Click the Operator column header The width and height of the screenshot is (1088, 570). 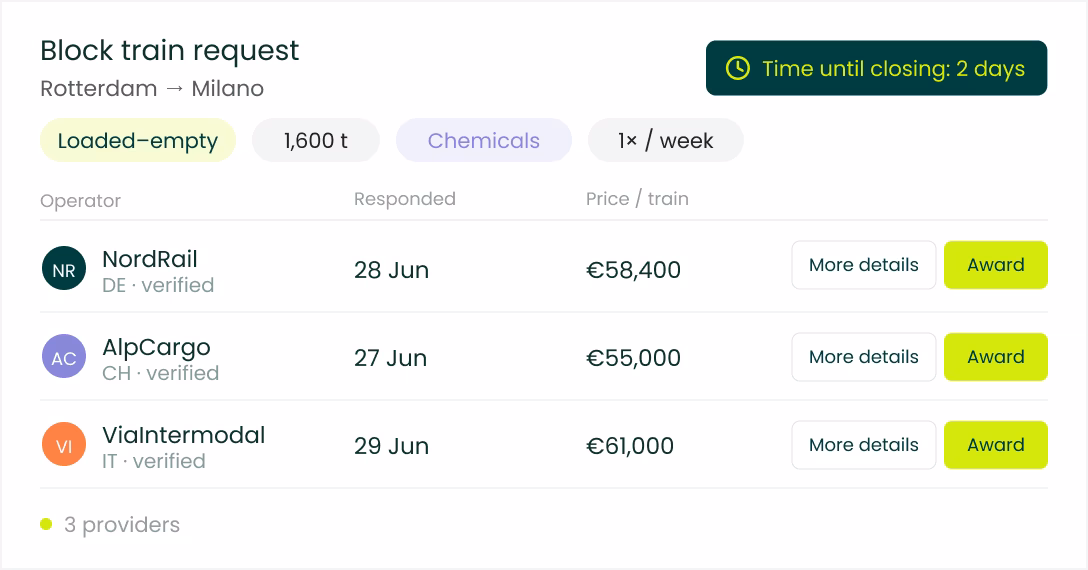(80, 201)
